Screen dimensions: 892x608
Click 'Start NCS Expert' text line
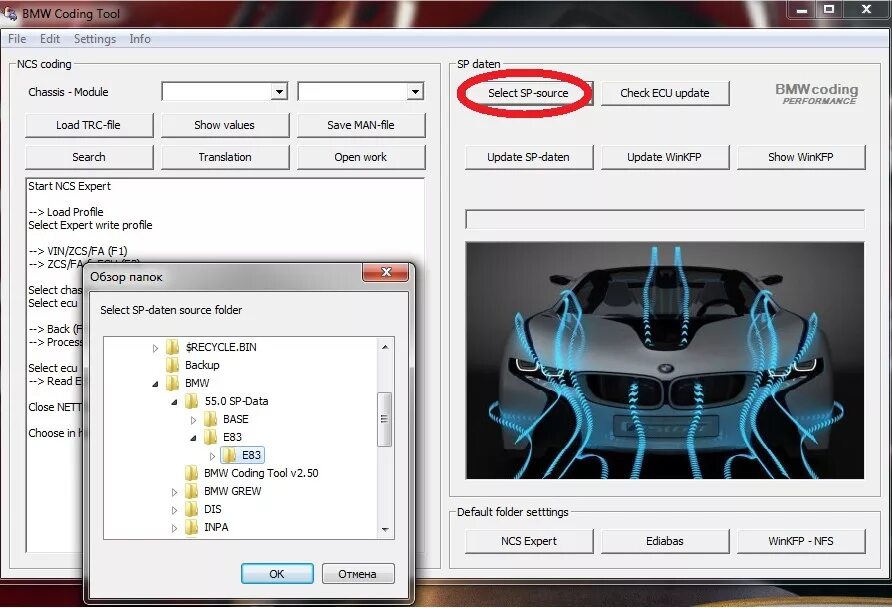pos(69,186)
